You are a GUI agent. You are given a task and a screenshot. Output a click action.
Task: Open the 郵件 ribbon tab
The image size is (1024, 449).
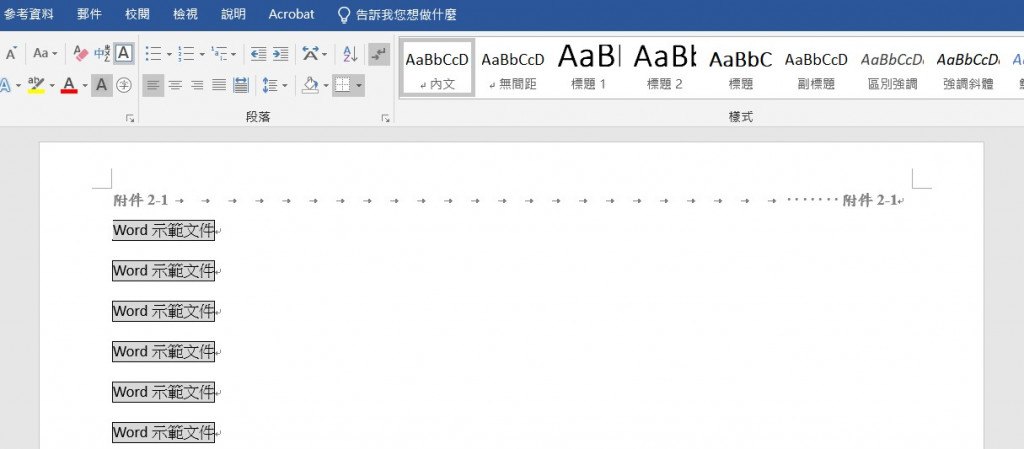(x=89, y=14)
